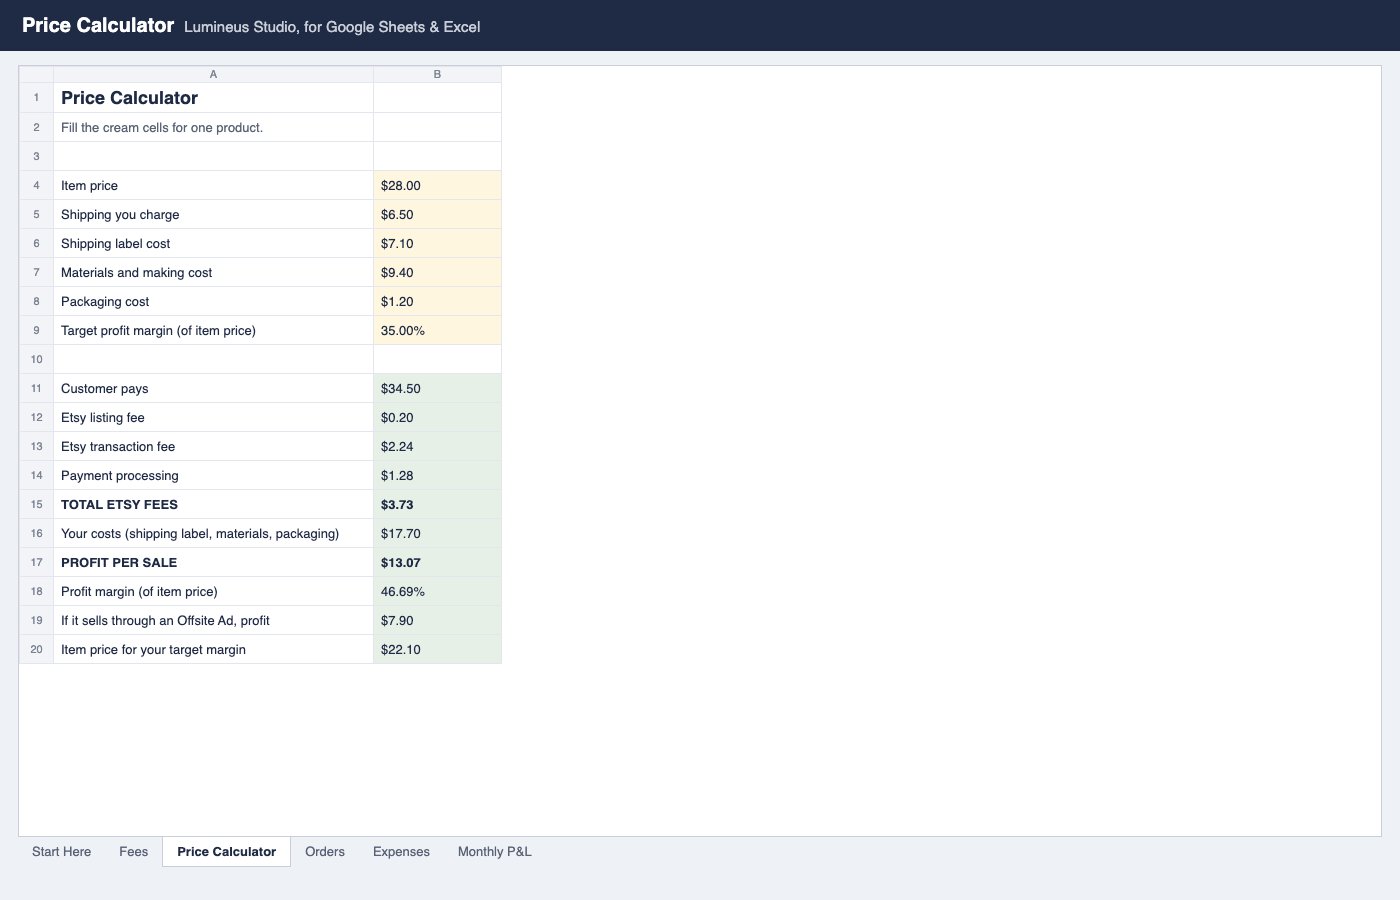Select row 4 header number

pyautogui.click(x=36, y=185)
